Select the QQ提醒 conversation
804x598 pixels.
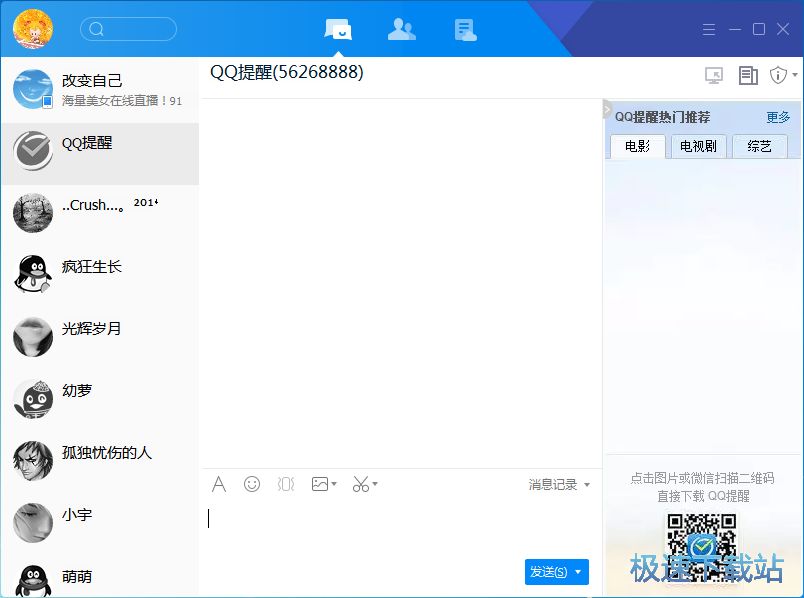(x=100, y=153)
